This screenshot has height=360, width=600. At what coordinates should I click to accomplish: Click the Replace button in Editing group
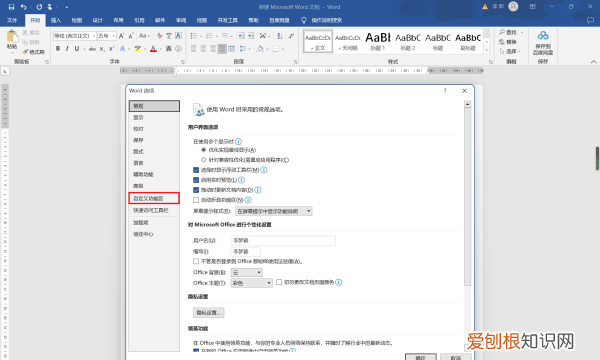point(508,42)
